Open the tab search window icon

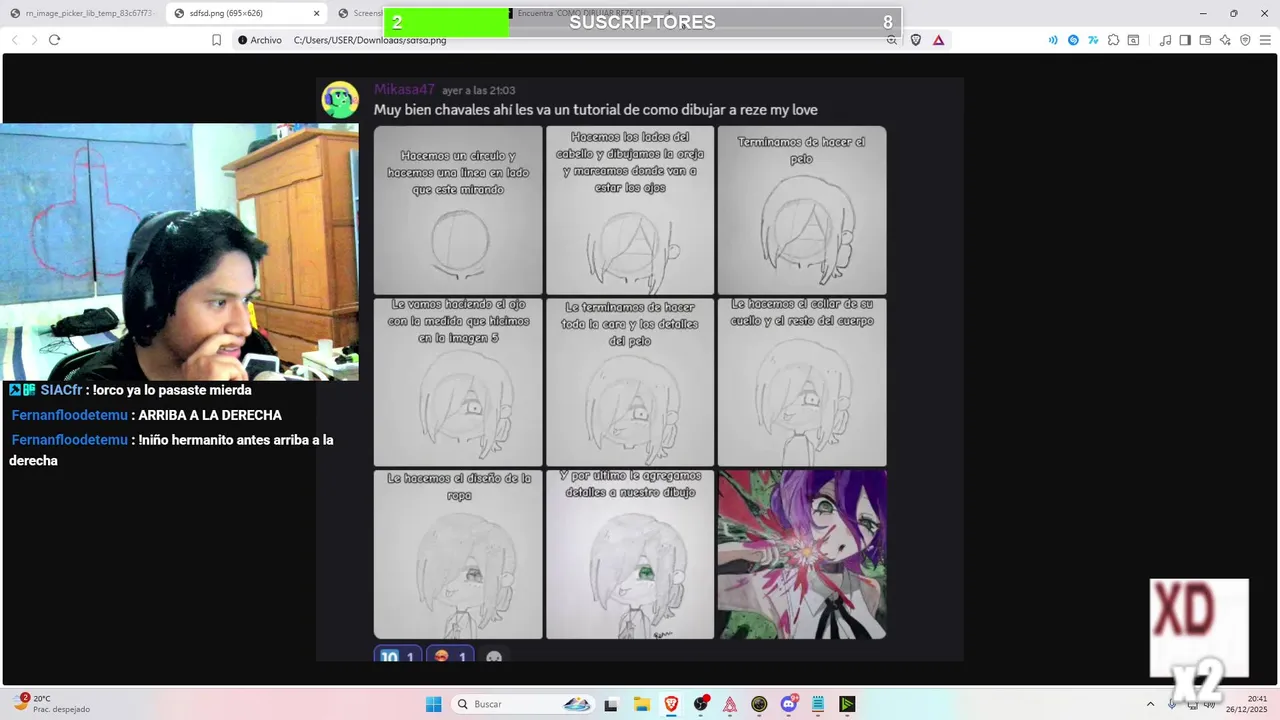(1133, 40)
